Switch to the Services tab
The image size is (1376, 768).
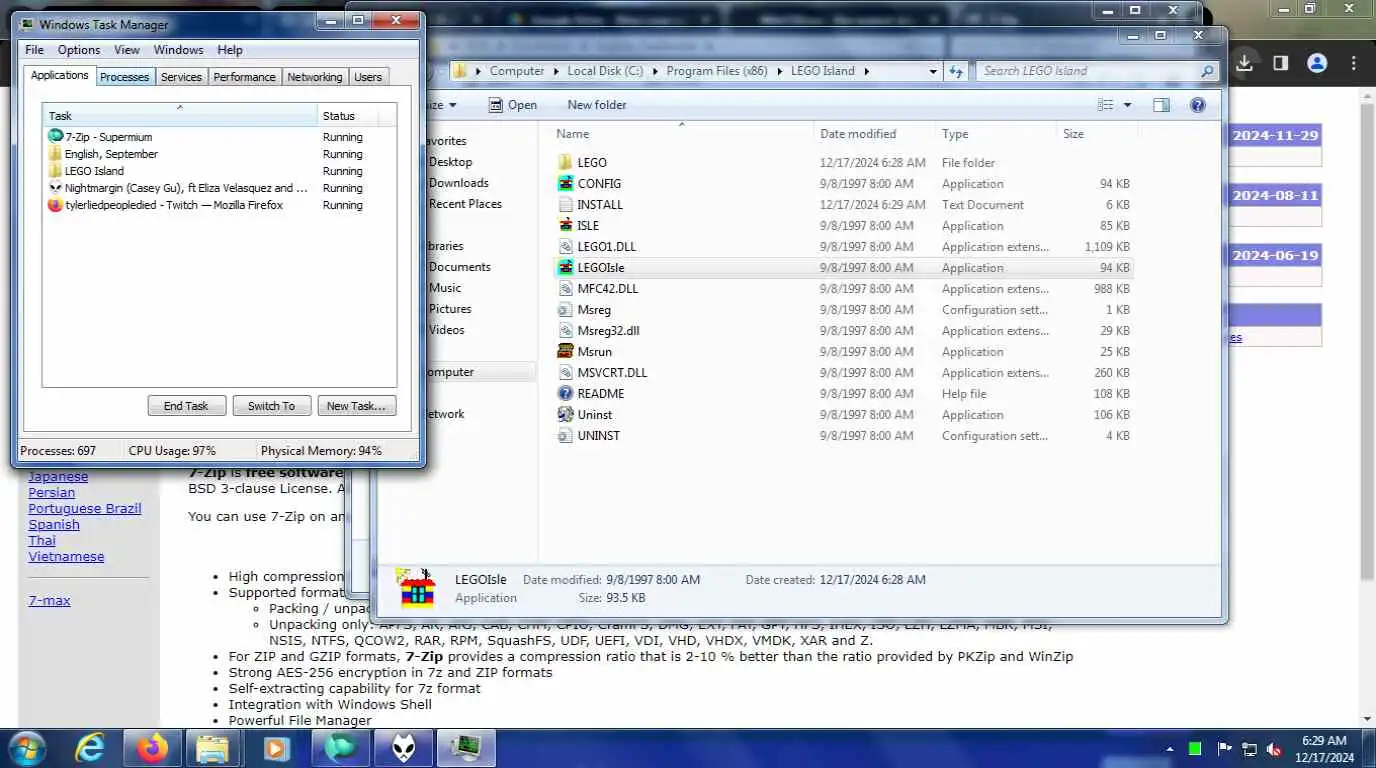[181, 77]
